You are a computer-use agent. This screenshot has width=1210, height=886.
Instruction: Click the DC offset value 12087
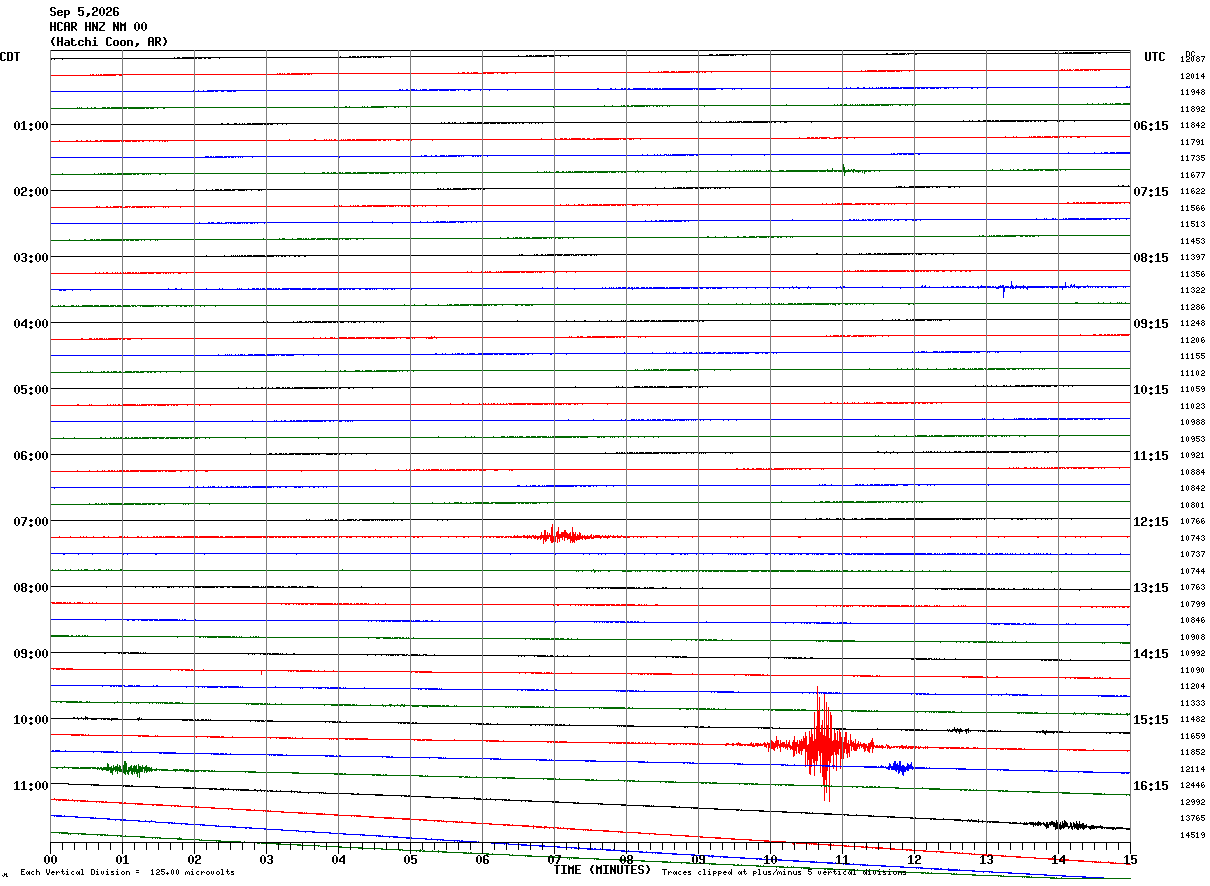pos(1192,60)
